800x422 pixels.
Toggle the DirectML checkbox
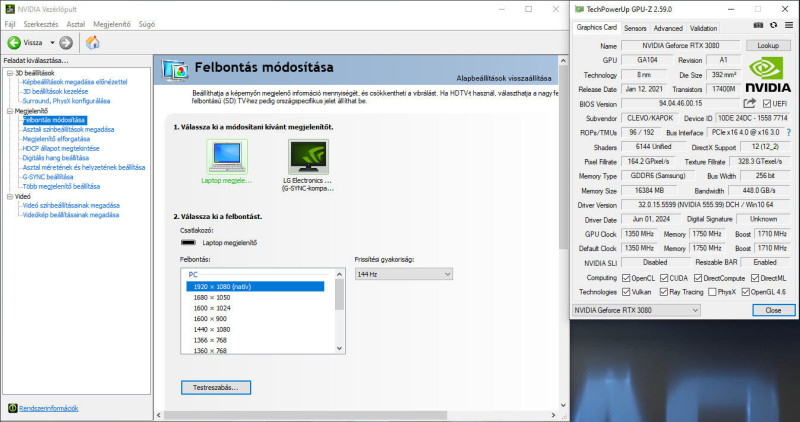pos(755,278)
